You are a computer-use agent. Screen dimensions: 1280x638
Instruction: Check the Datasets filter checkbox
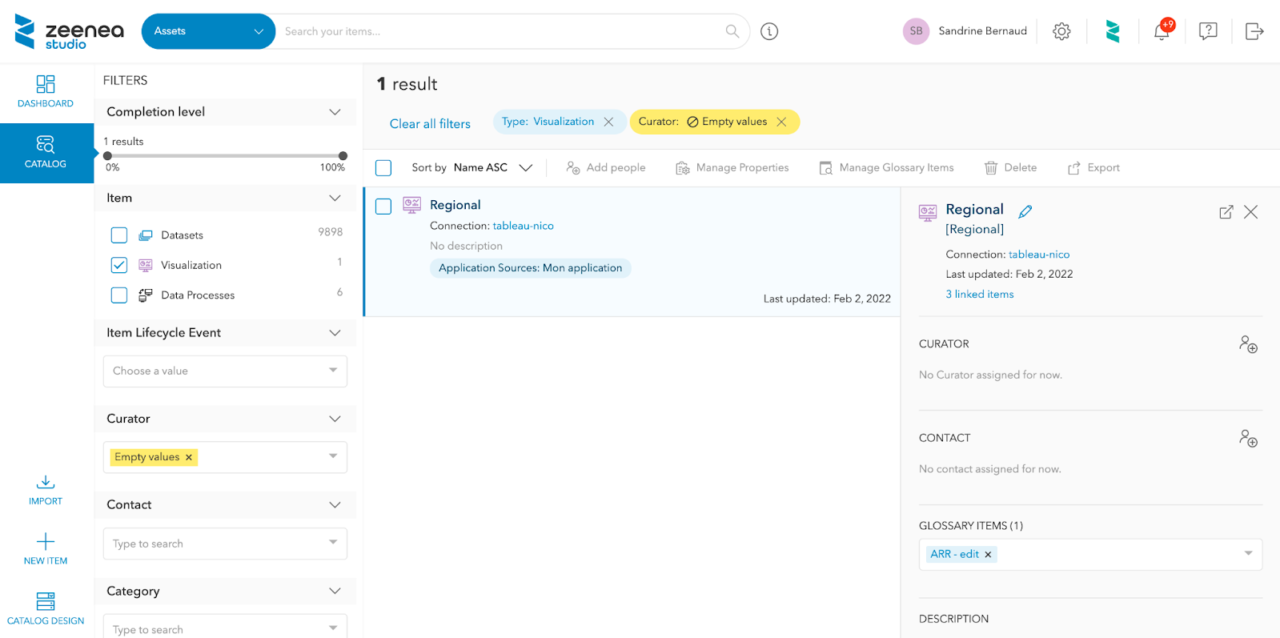(x=119, y=234)
